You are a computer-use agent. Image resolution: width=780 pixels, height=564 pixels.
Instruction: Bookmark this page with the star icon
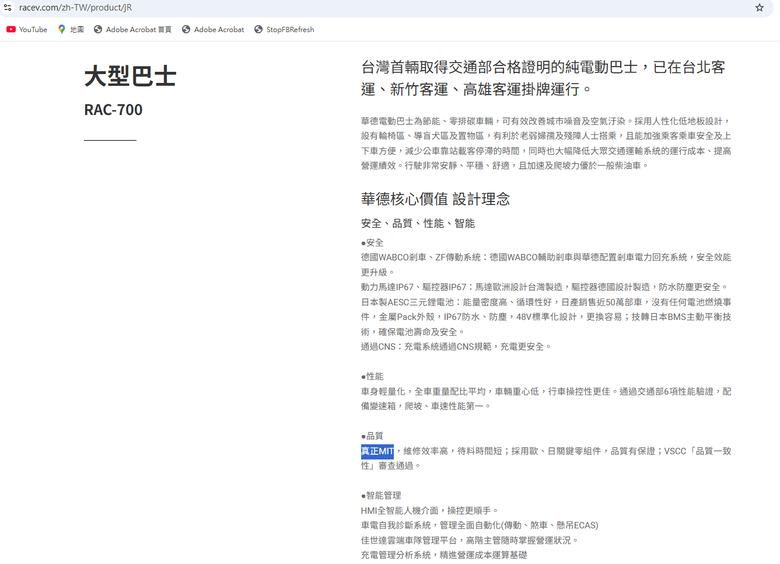[x=759, y=8]
